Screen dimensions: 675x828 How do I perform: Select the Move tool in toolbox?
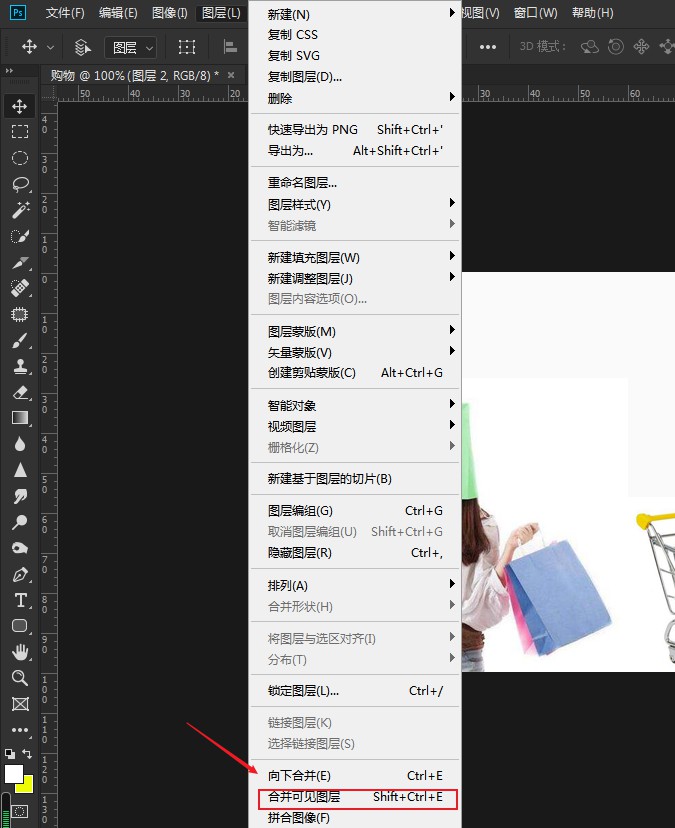click(20, 106)
